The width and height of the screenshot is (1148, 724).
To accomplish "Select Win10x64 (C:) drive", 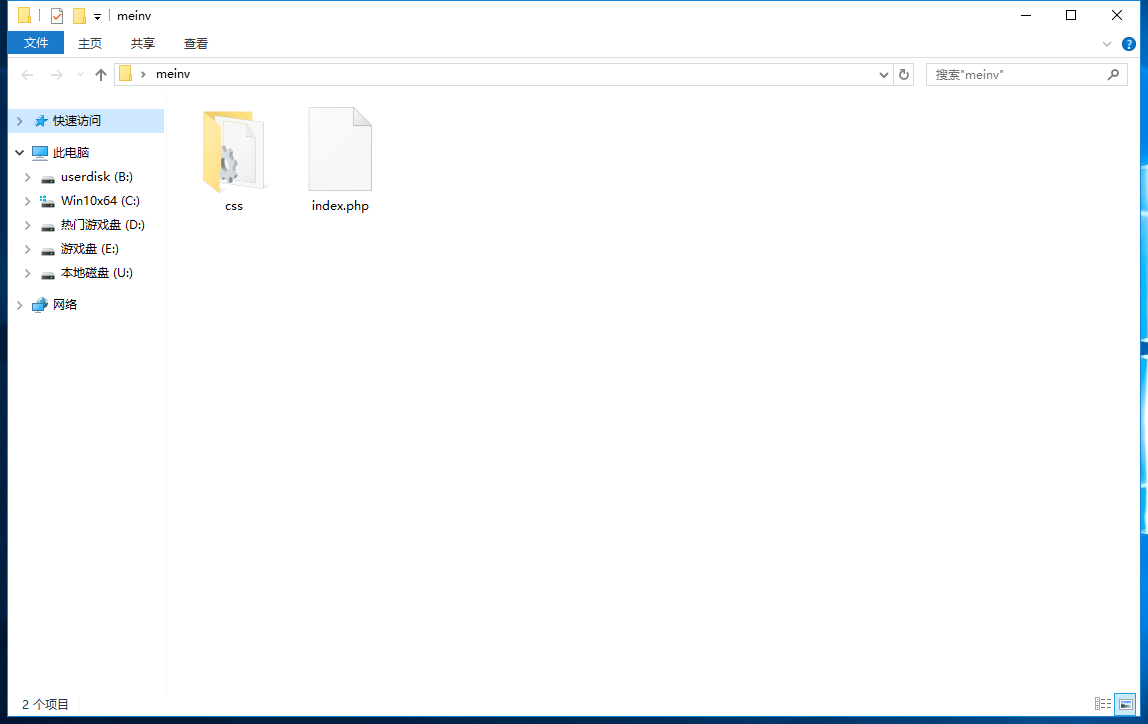I will [x=100, y=201].
